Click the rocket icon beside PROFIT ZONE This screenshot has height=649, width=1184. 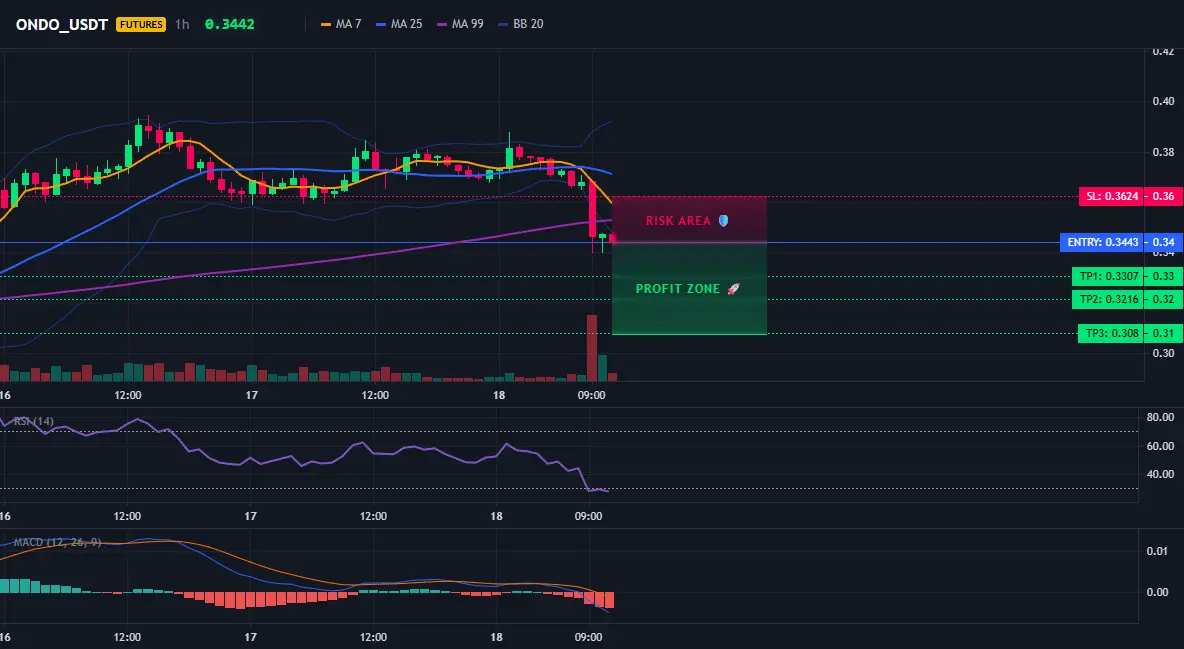(x=733, y=289)
